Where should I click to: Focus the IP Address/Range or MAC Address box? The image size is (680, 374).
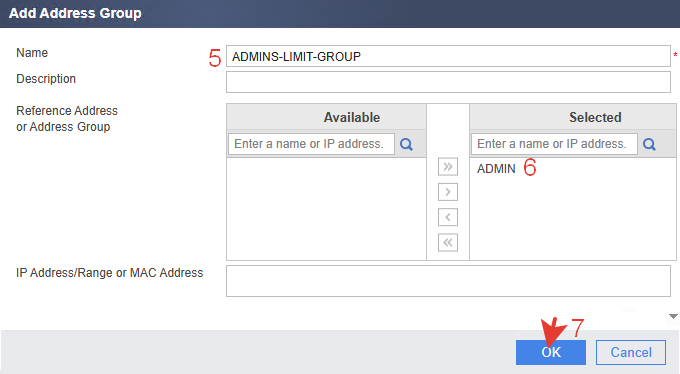tap(448, 281)
